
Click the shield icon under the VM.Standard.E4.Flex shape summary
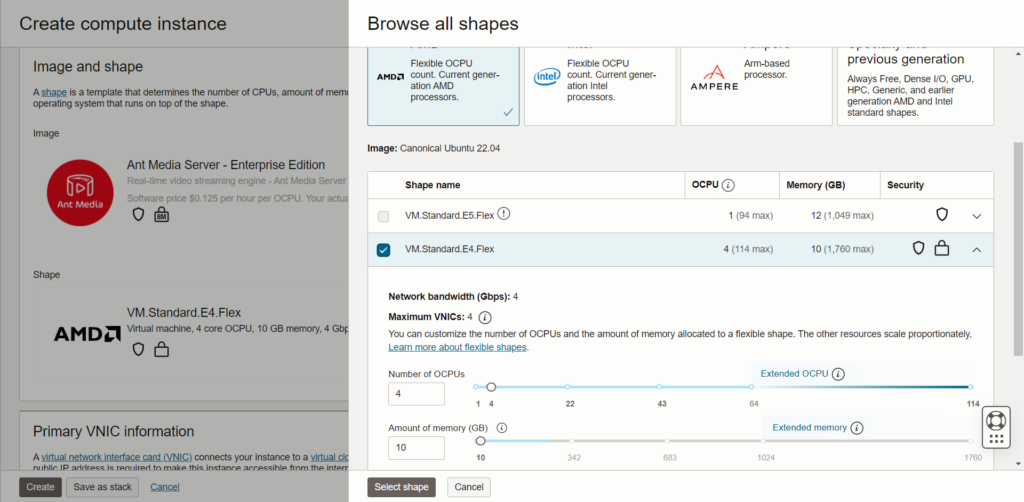click(138, 349)
